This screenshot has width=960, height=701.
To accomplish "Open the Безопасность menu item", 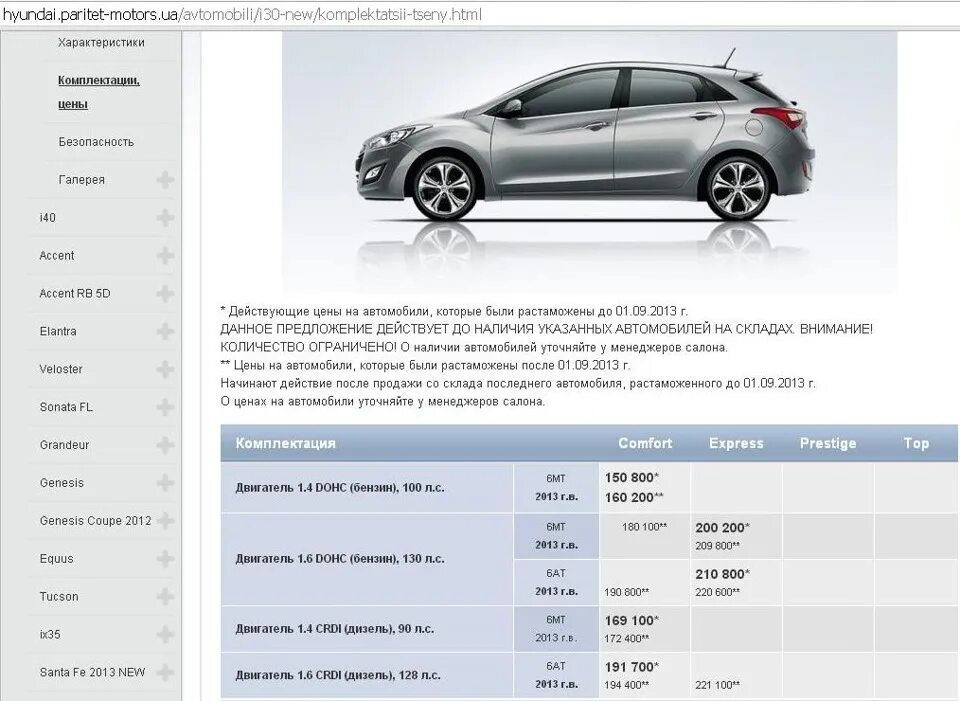I will tap(96, 142).
